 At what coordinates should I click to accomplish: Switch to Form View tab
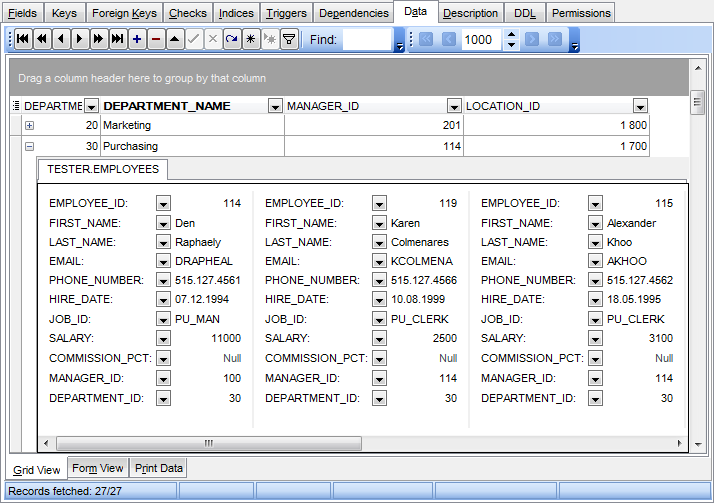tap(98, 468)
